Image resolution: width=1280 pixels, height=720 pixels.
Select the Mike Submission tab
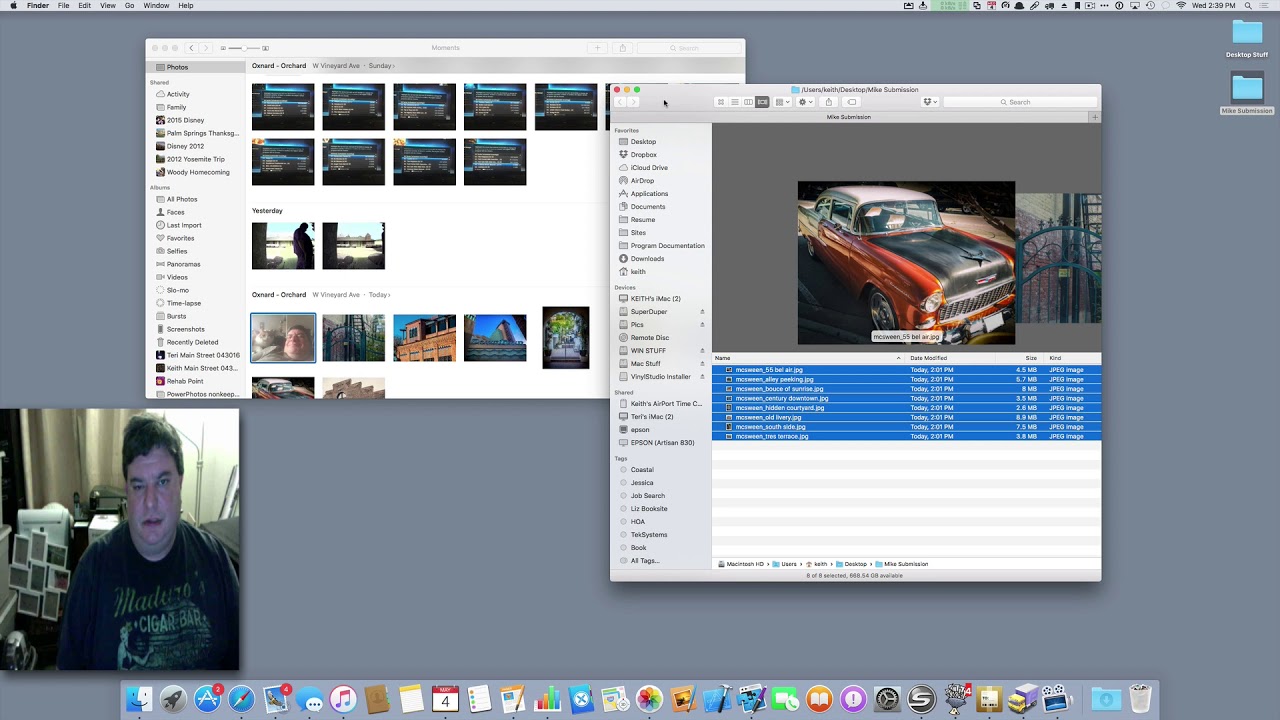pos(849,117)
